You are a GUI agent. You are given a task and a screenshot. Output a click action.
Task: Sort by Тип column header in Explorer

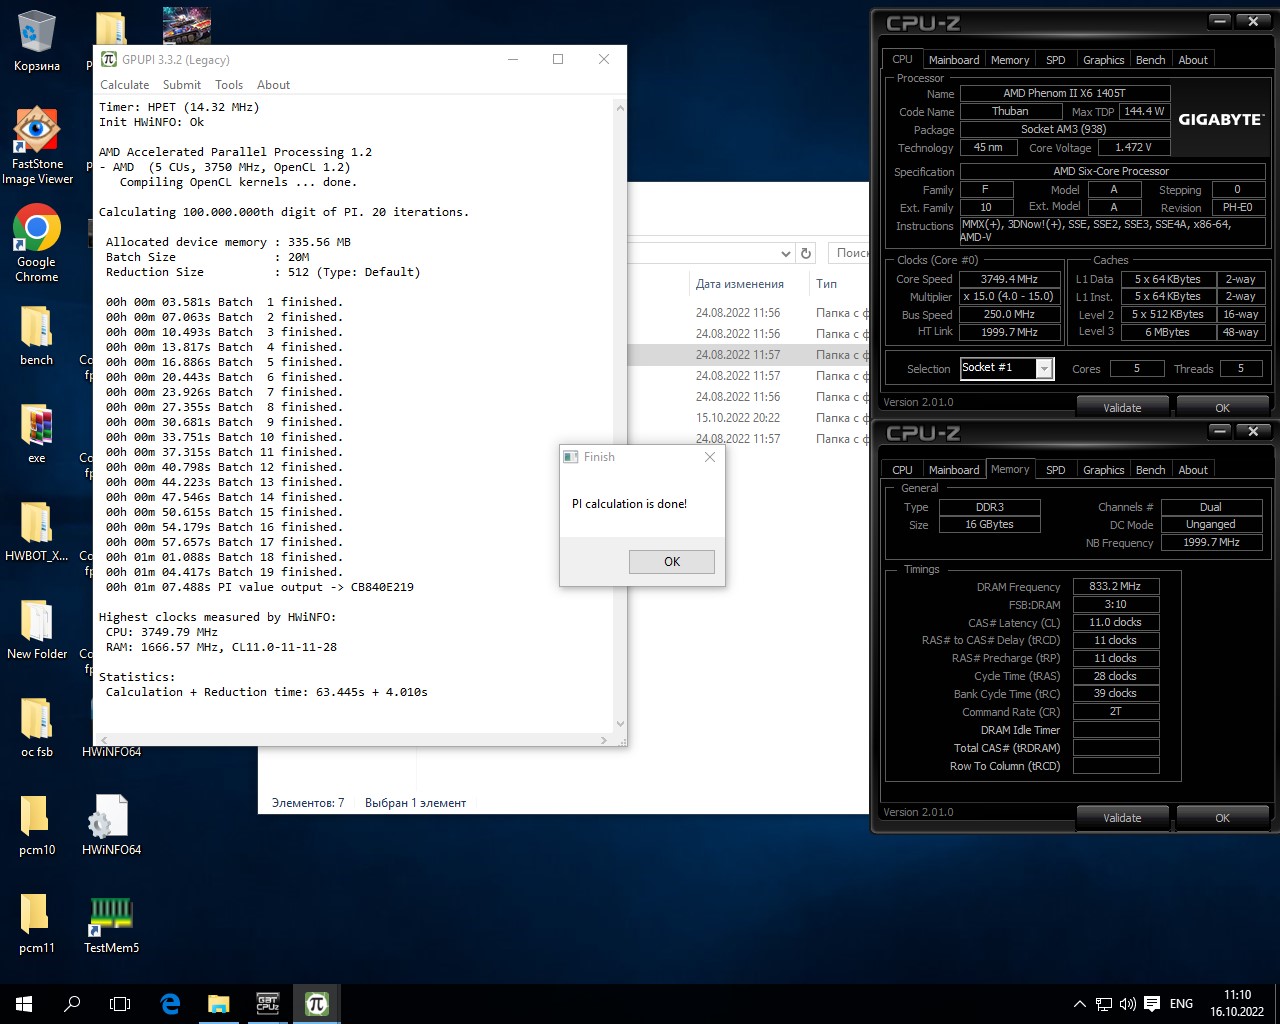[x=827, y=284]
